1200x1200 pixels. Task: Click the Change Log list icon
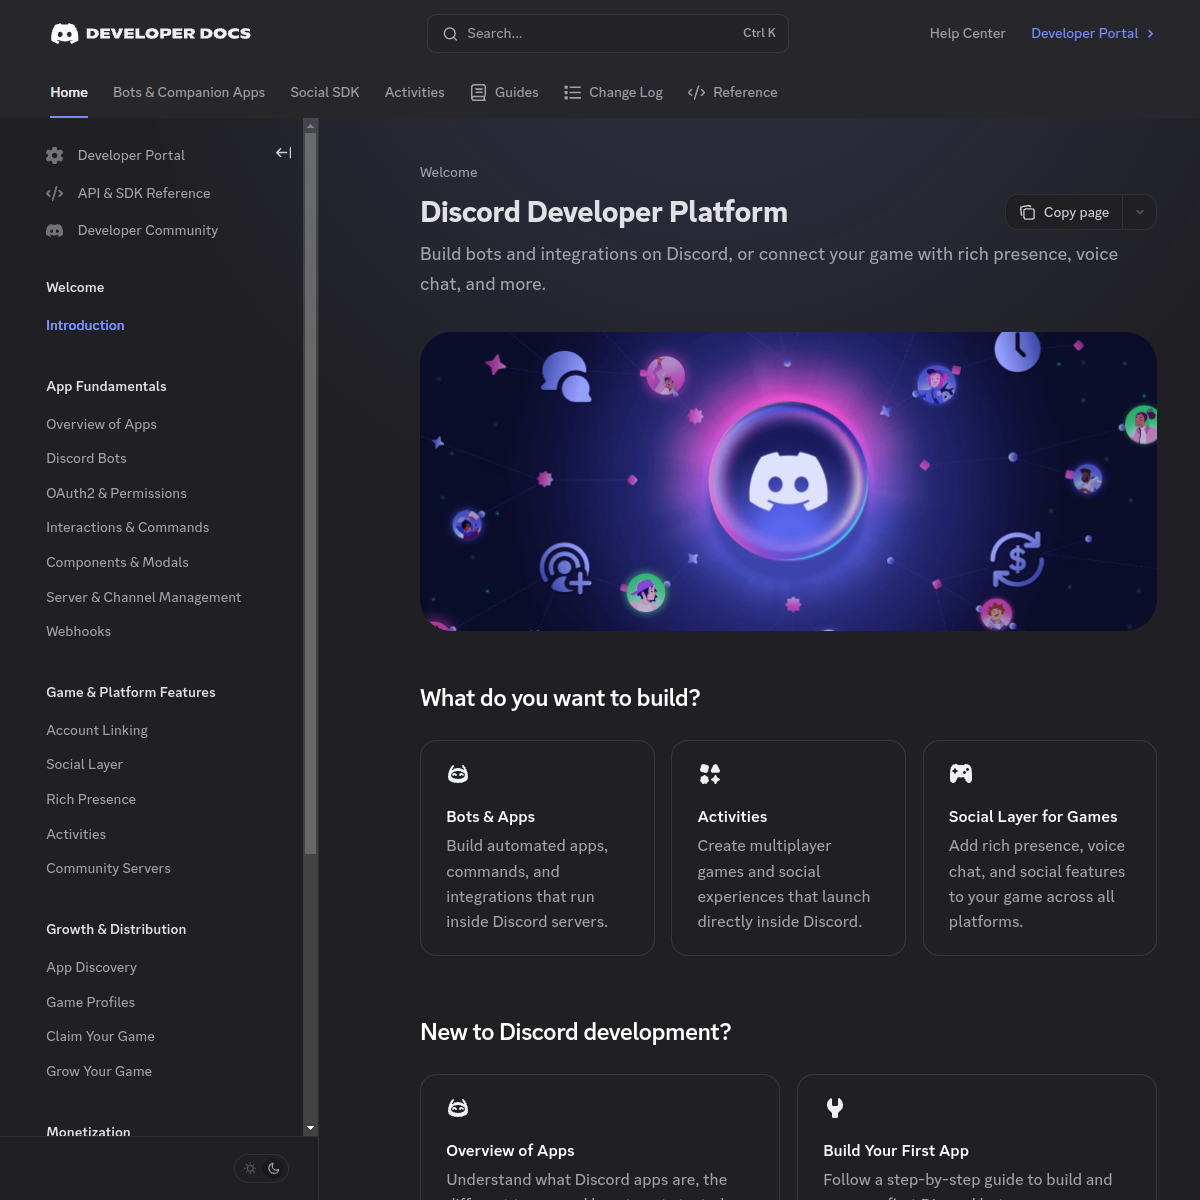coord(572,92)
